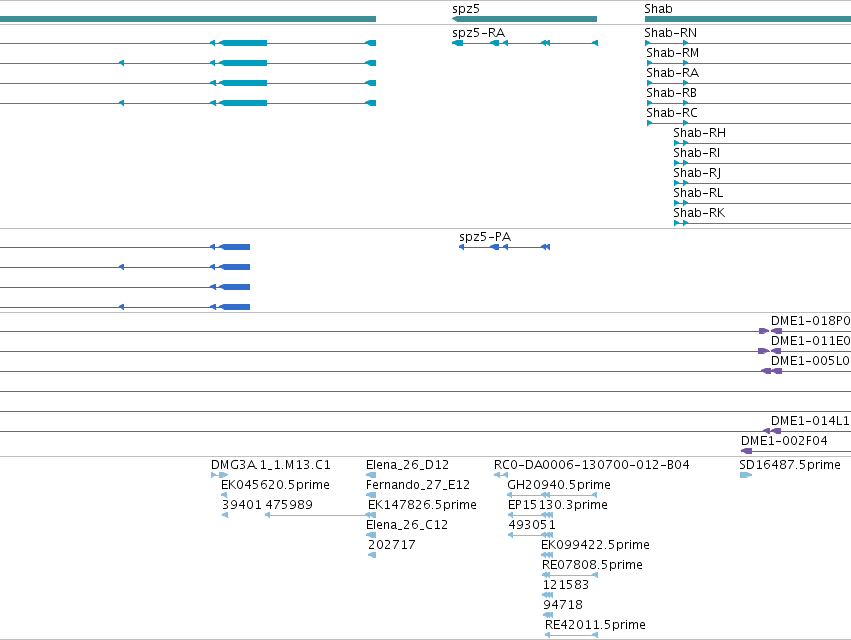Select the SD16487.5prime EST label
The width and height of the screenshot is (851, 640).
pyautogui.click(x=790, y=465)
